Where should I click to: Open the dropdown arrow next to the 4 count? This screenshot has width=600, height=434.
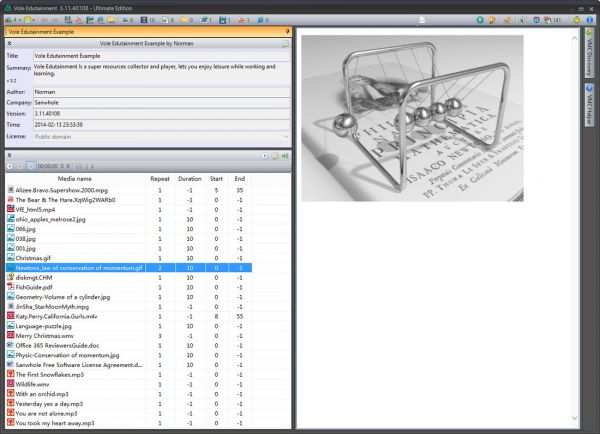(x=20, y=20)
